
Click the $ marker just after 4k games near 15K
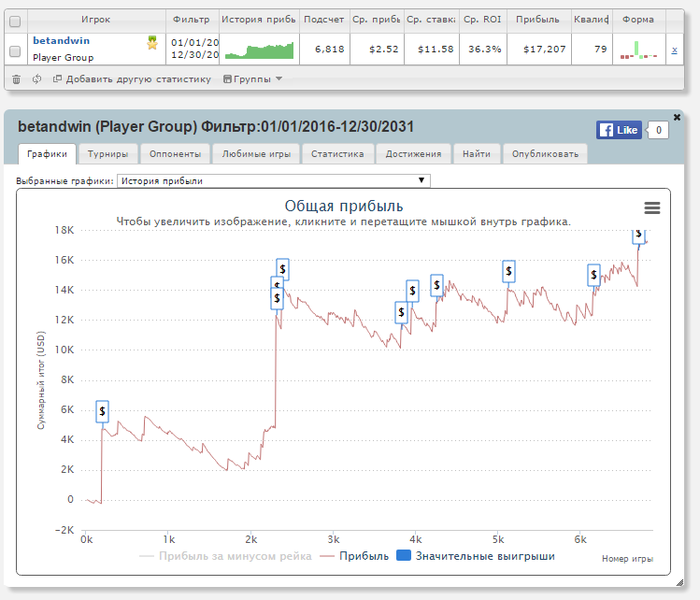point(437,285)
